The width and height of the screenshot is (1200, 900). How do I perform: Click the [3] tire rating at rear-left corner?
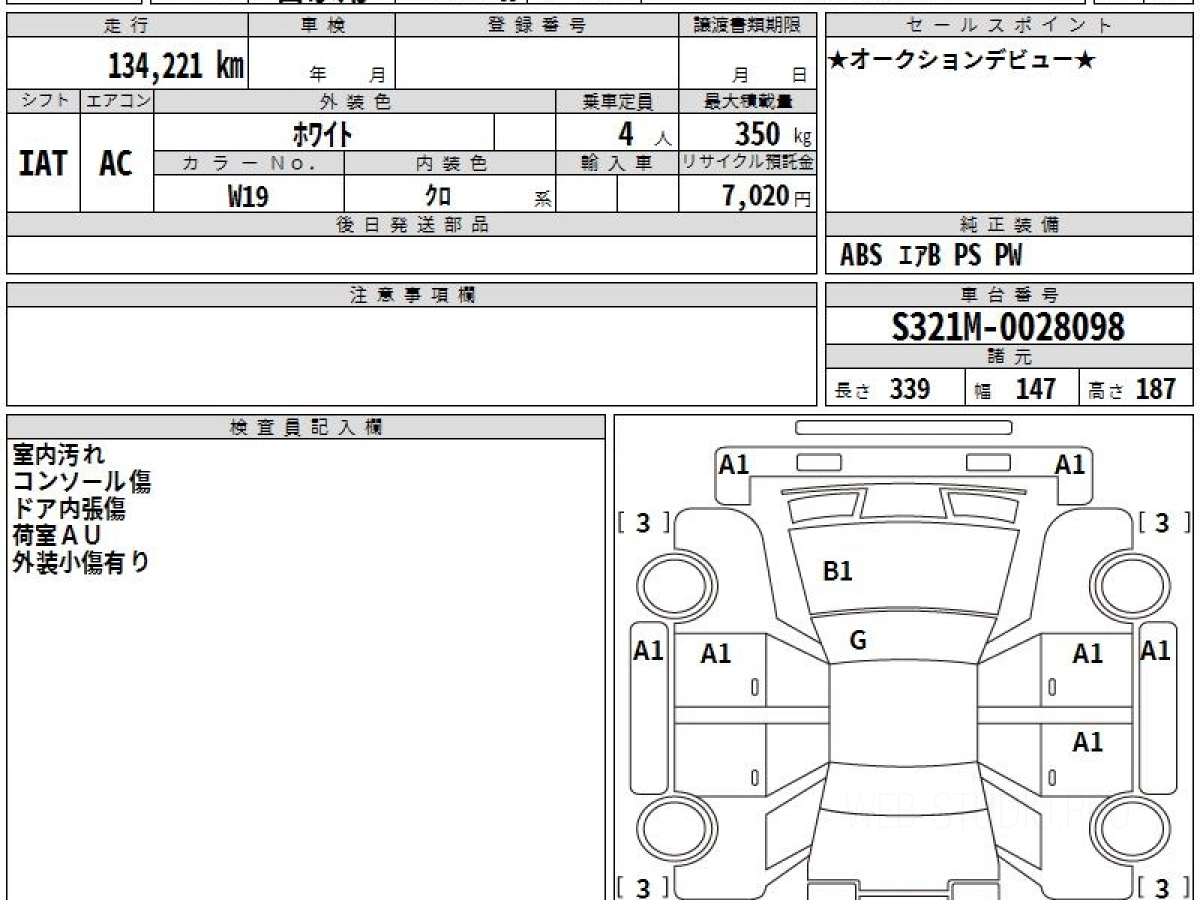point(643,886)
